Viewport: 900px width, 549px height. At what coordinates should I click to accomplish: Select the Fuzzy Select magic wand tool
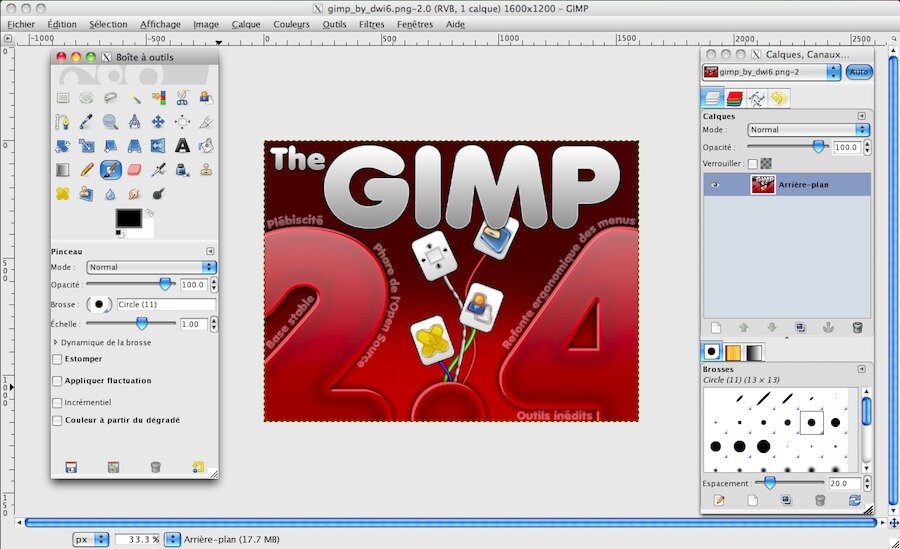(135, 98)
